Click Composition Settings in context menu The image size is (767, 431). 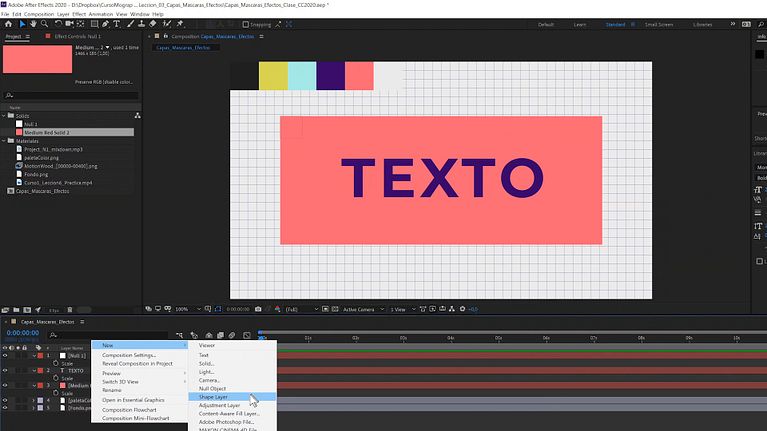tap(129, 355)
